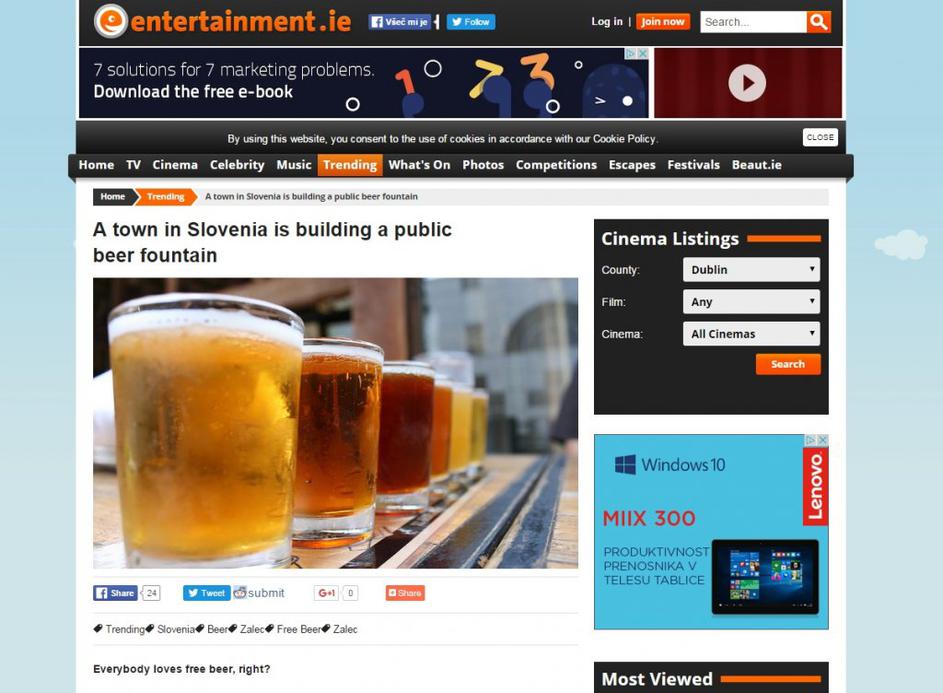Click the orange Share button below article
This screenshot has width=943, height=693.
(405, 593)
